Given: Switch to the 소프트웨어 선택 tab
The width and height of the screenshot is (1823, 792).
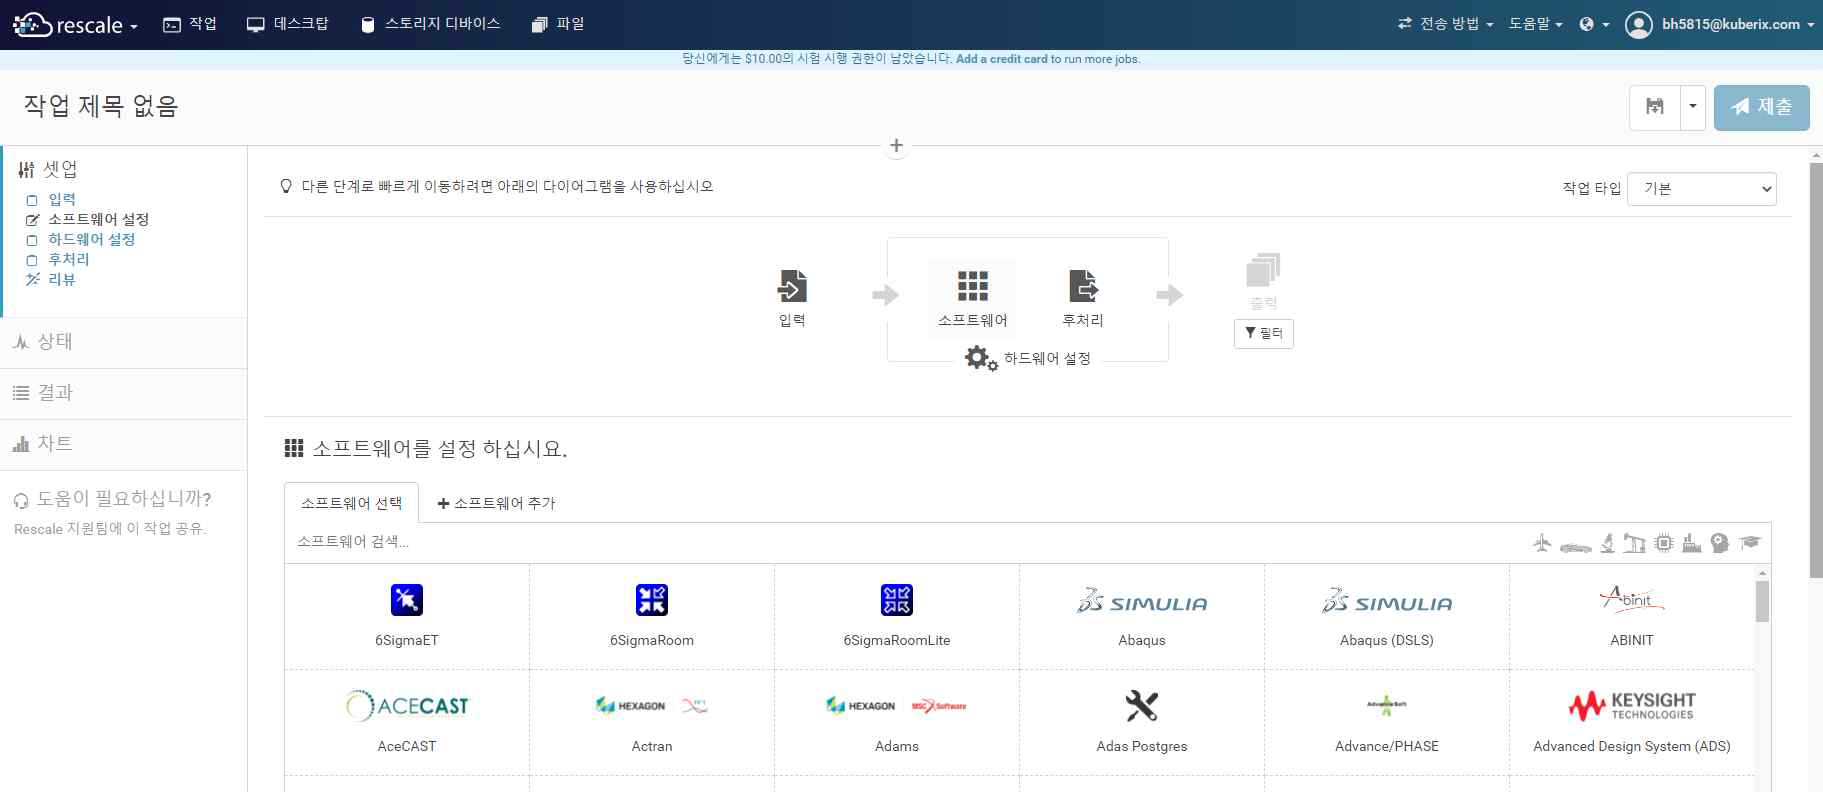Looking at the screenshot, I should [351, 503].
